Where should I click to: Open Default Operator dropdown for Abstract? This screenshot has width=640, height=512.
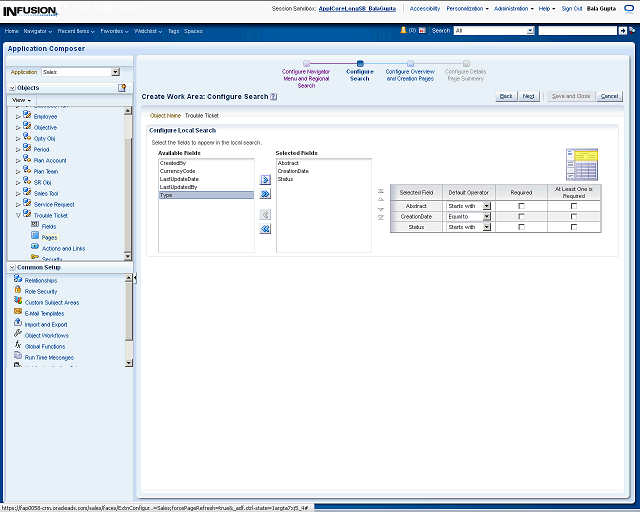click(x=487, y=205)
